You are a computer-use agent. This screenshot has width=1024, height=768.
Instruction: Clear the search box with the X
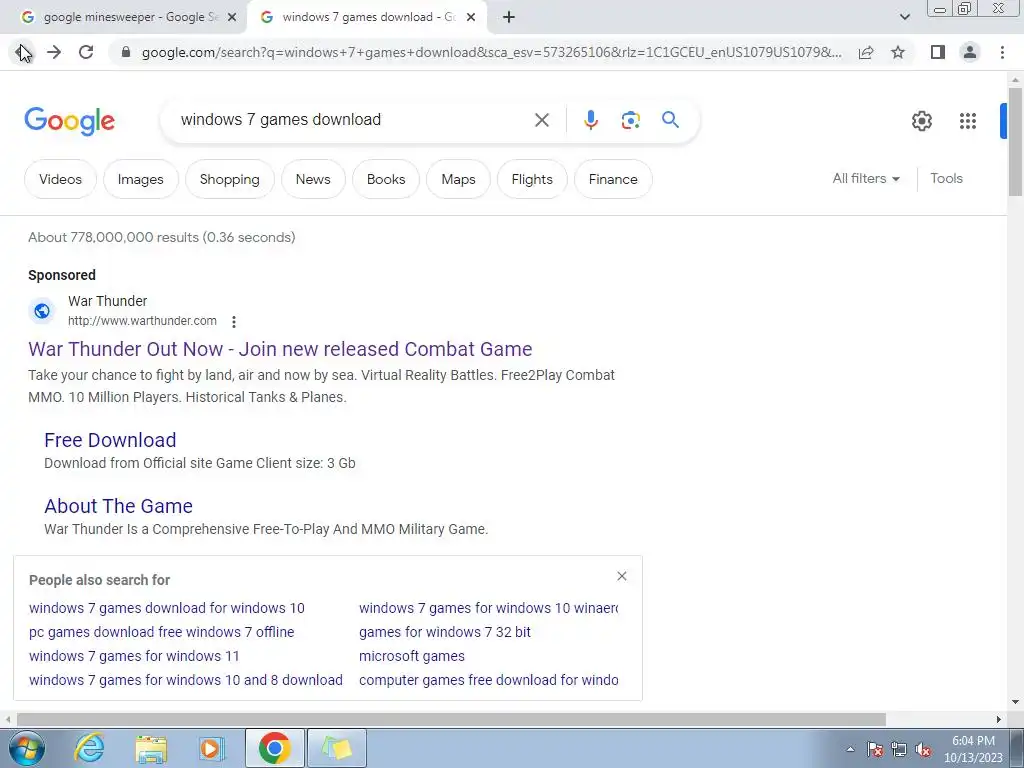pyautogui.click(x=541, y=120)
